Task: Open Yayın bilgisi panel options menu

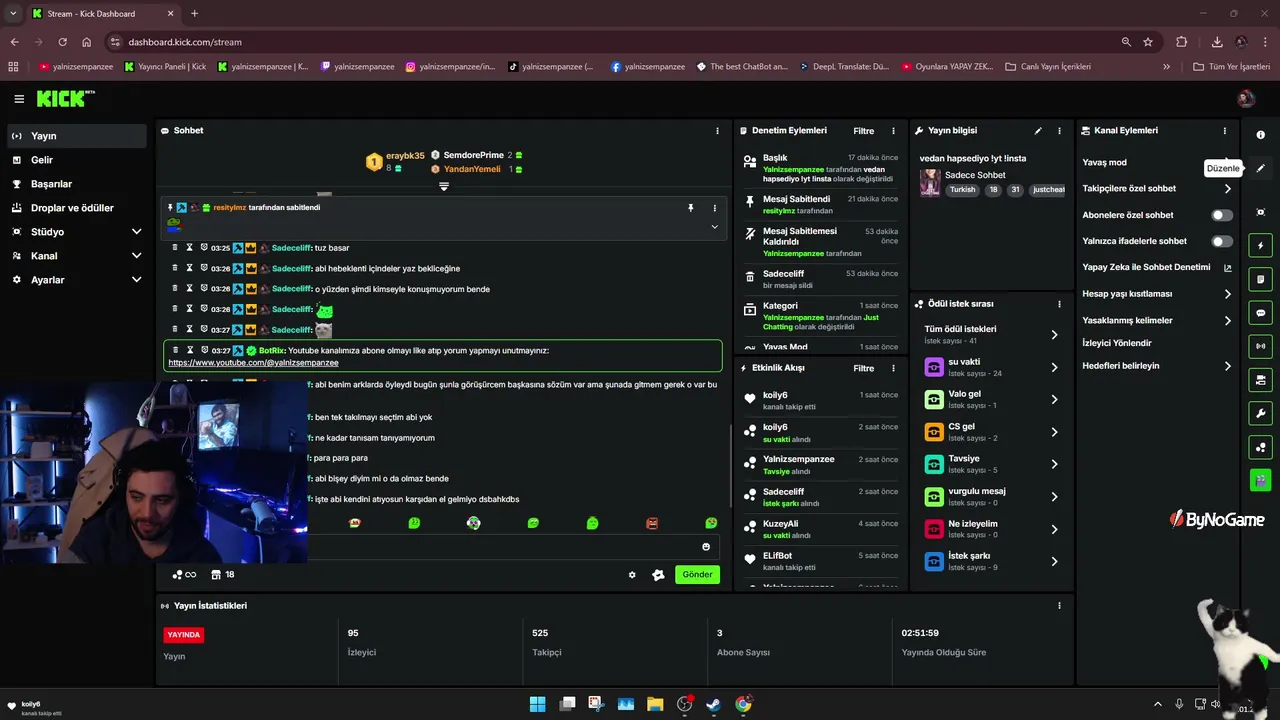Action: 1059,131
